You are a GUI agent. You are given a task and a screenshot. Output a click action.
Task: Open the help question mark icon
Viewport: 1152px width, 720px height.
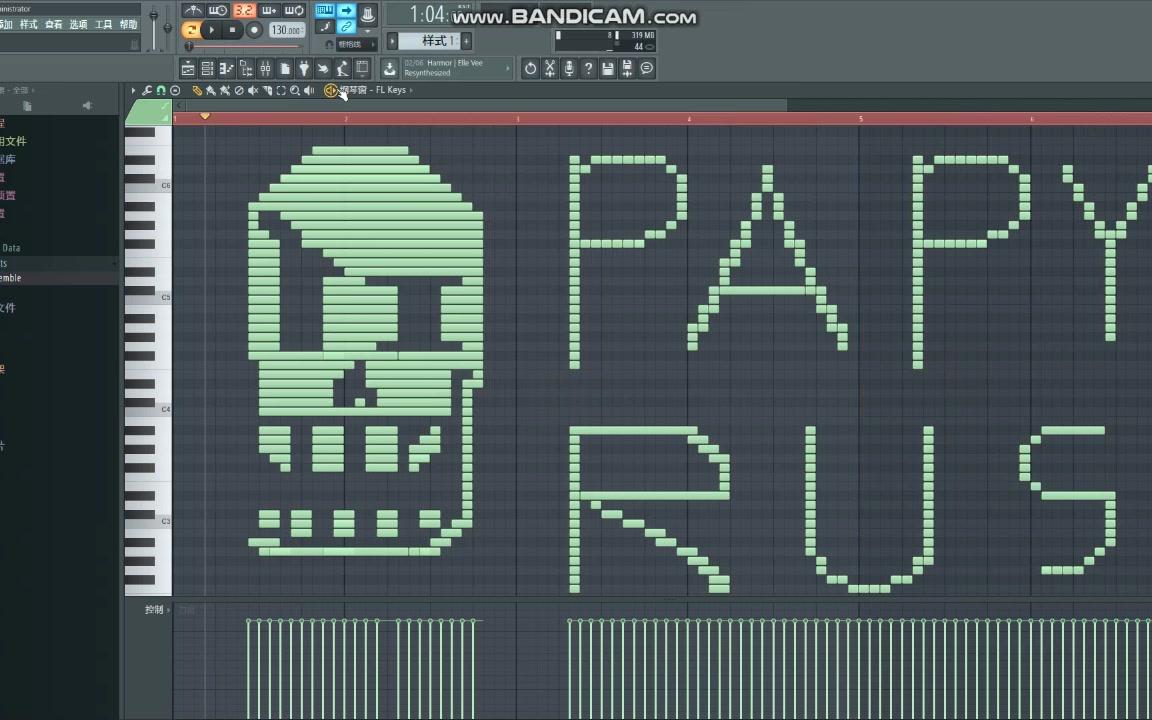coord(588,68)
